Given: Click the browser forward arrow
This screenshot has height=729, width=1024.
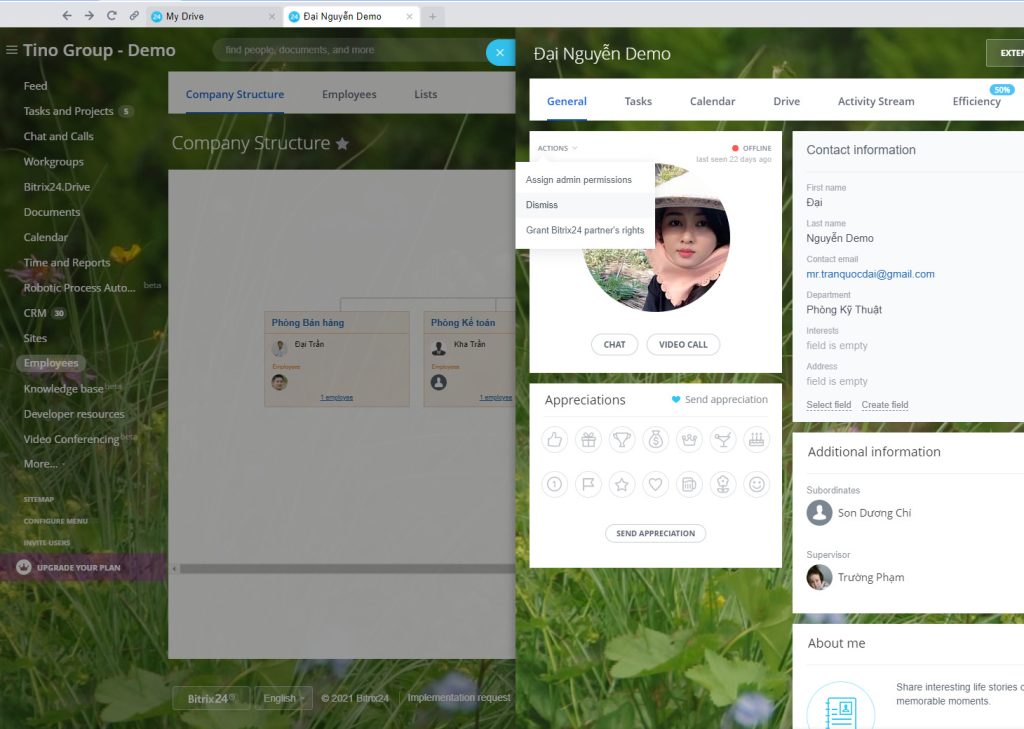Looking at the screenshot, I should click(x=89, y=16).
